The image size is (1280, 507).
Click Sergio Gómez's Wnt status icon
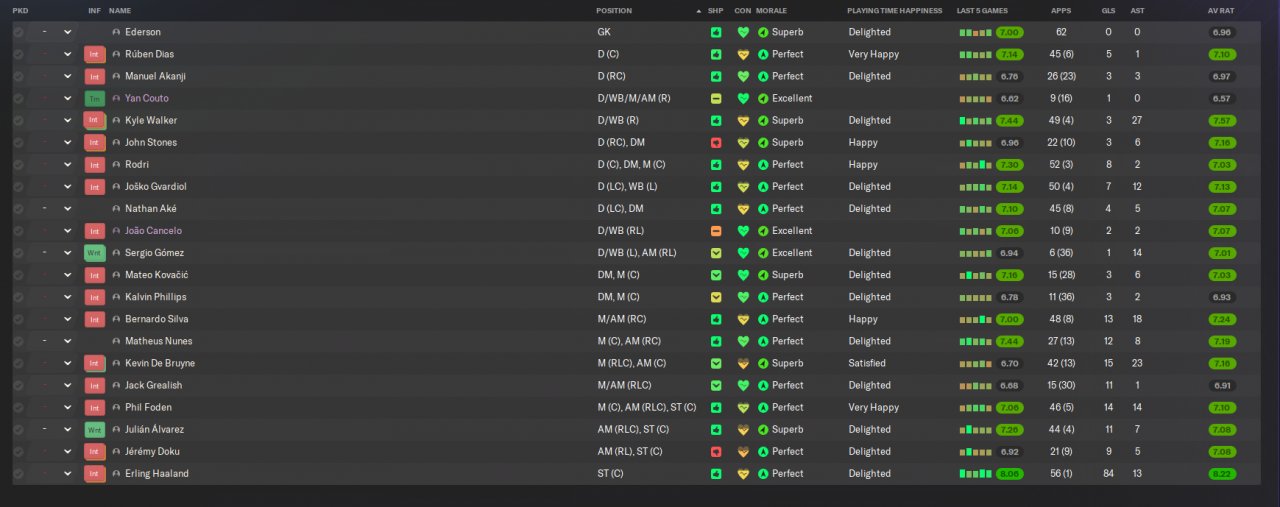(94, 253)
